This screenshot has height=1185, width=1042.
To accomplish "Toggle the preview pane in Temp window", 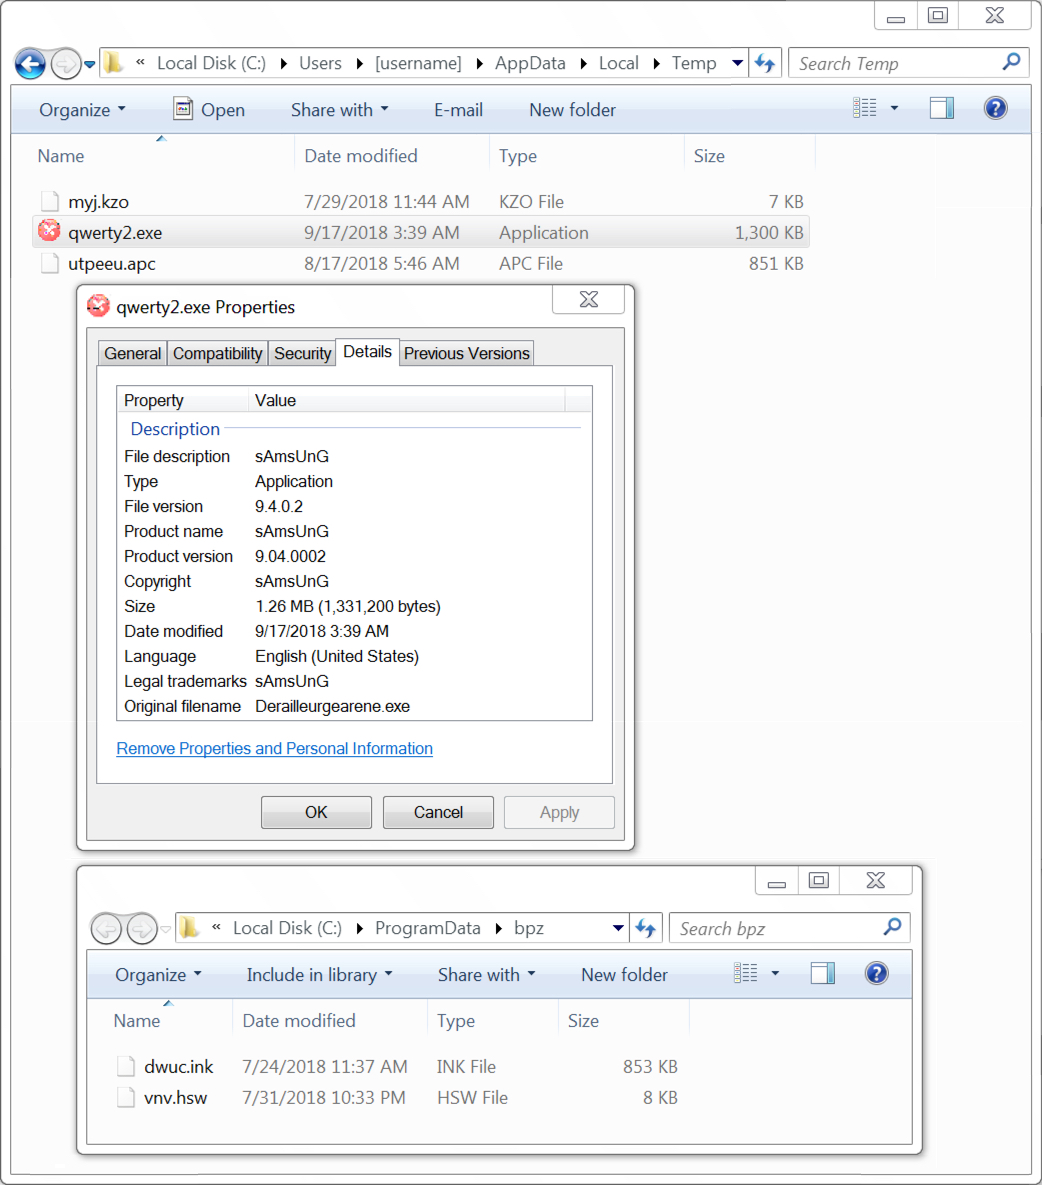I will pyautogui.click(x=942, y=109).
